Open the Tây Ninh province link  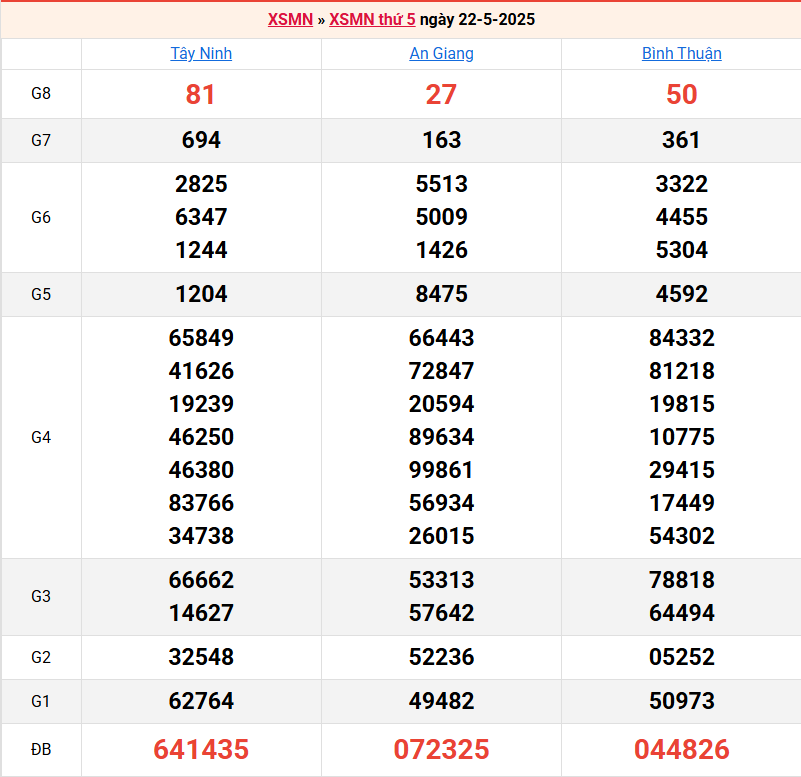tap(201, 54)
